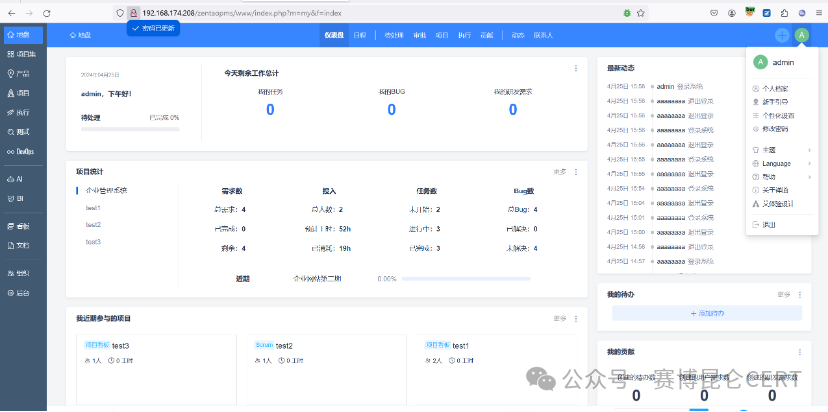
Task: Click the insecure lock icon in address bar
Action: coord(134,13)
